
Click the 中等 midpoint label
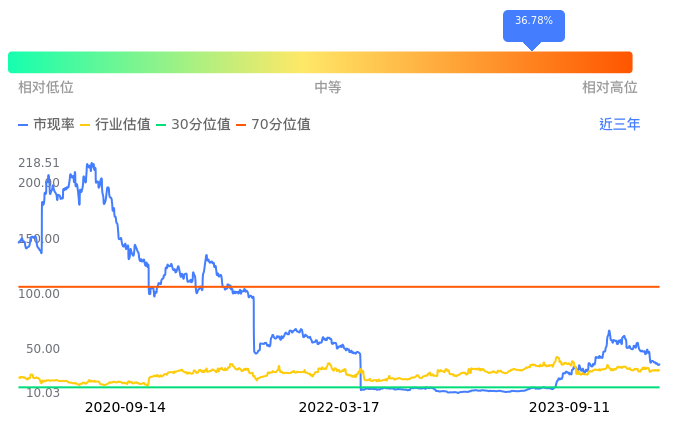tap(328, 88)
